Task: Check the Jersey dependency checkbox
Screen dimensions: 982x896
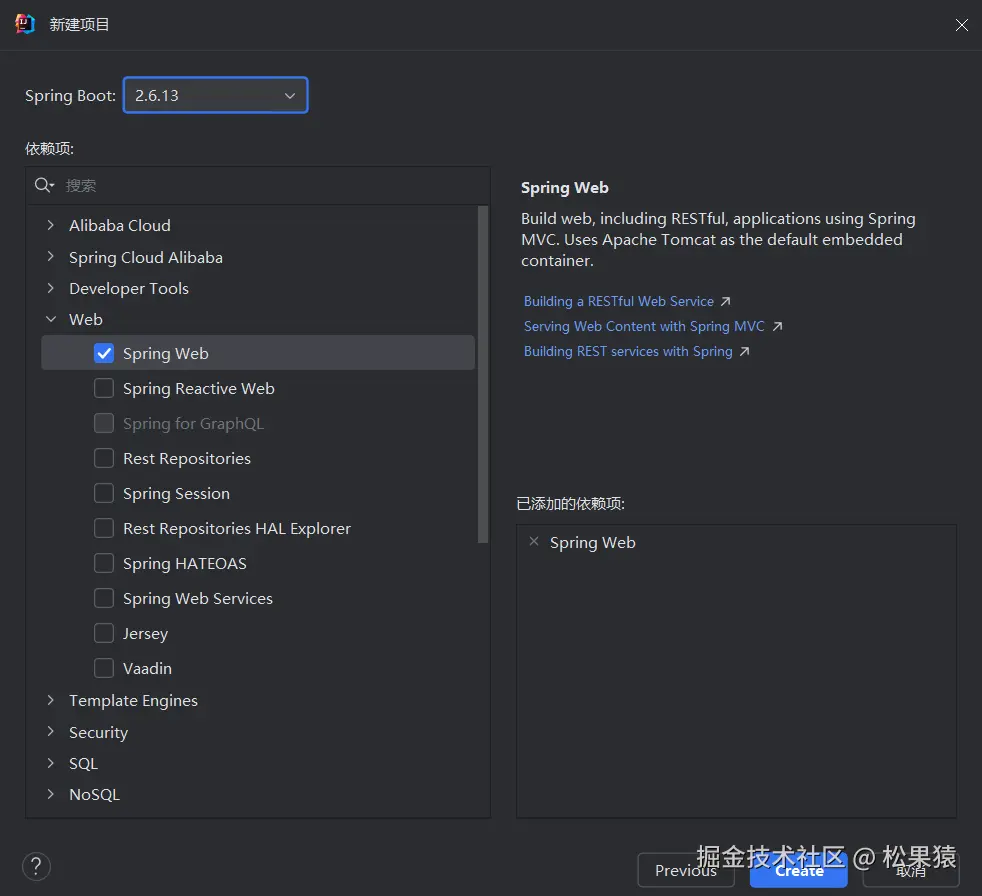Action: (x=104, y=633)
